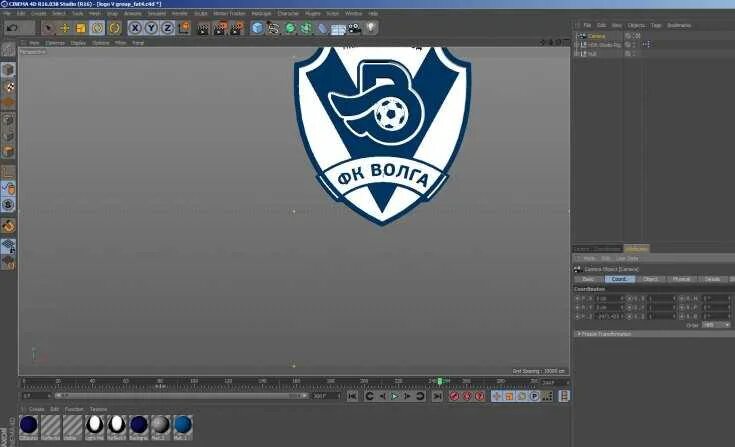Screen dimensions: 735x447
Task: Step to the next frame
Action: pos(407,396)
